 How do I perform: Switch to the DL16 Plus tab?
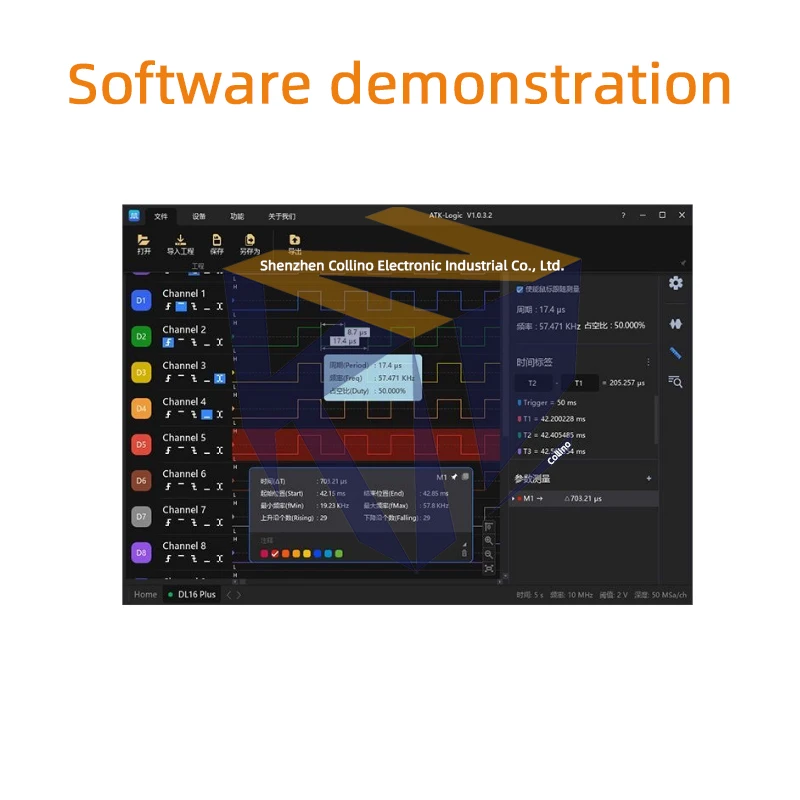[x=192, y=594]
